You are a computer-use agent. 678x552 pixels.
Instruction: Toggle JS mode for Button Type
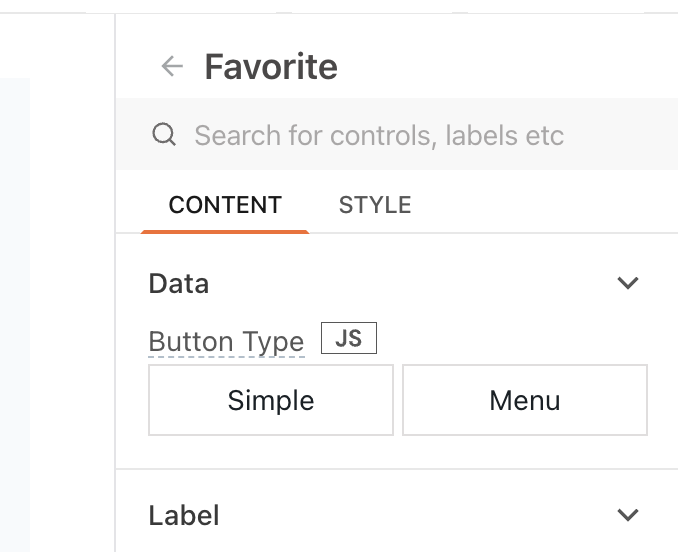[348, 339]
